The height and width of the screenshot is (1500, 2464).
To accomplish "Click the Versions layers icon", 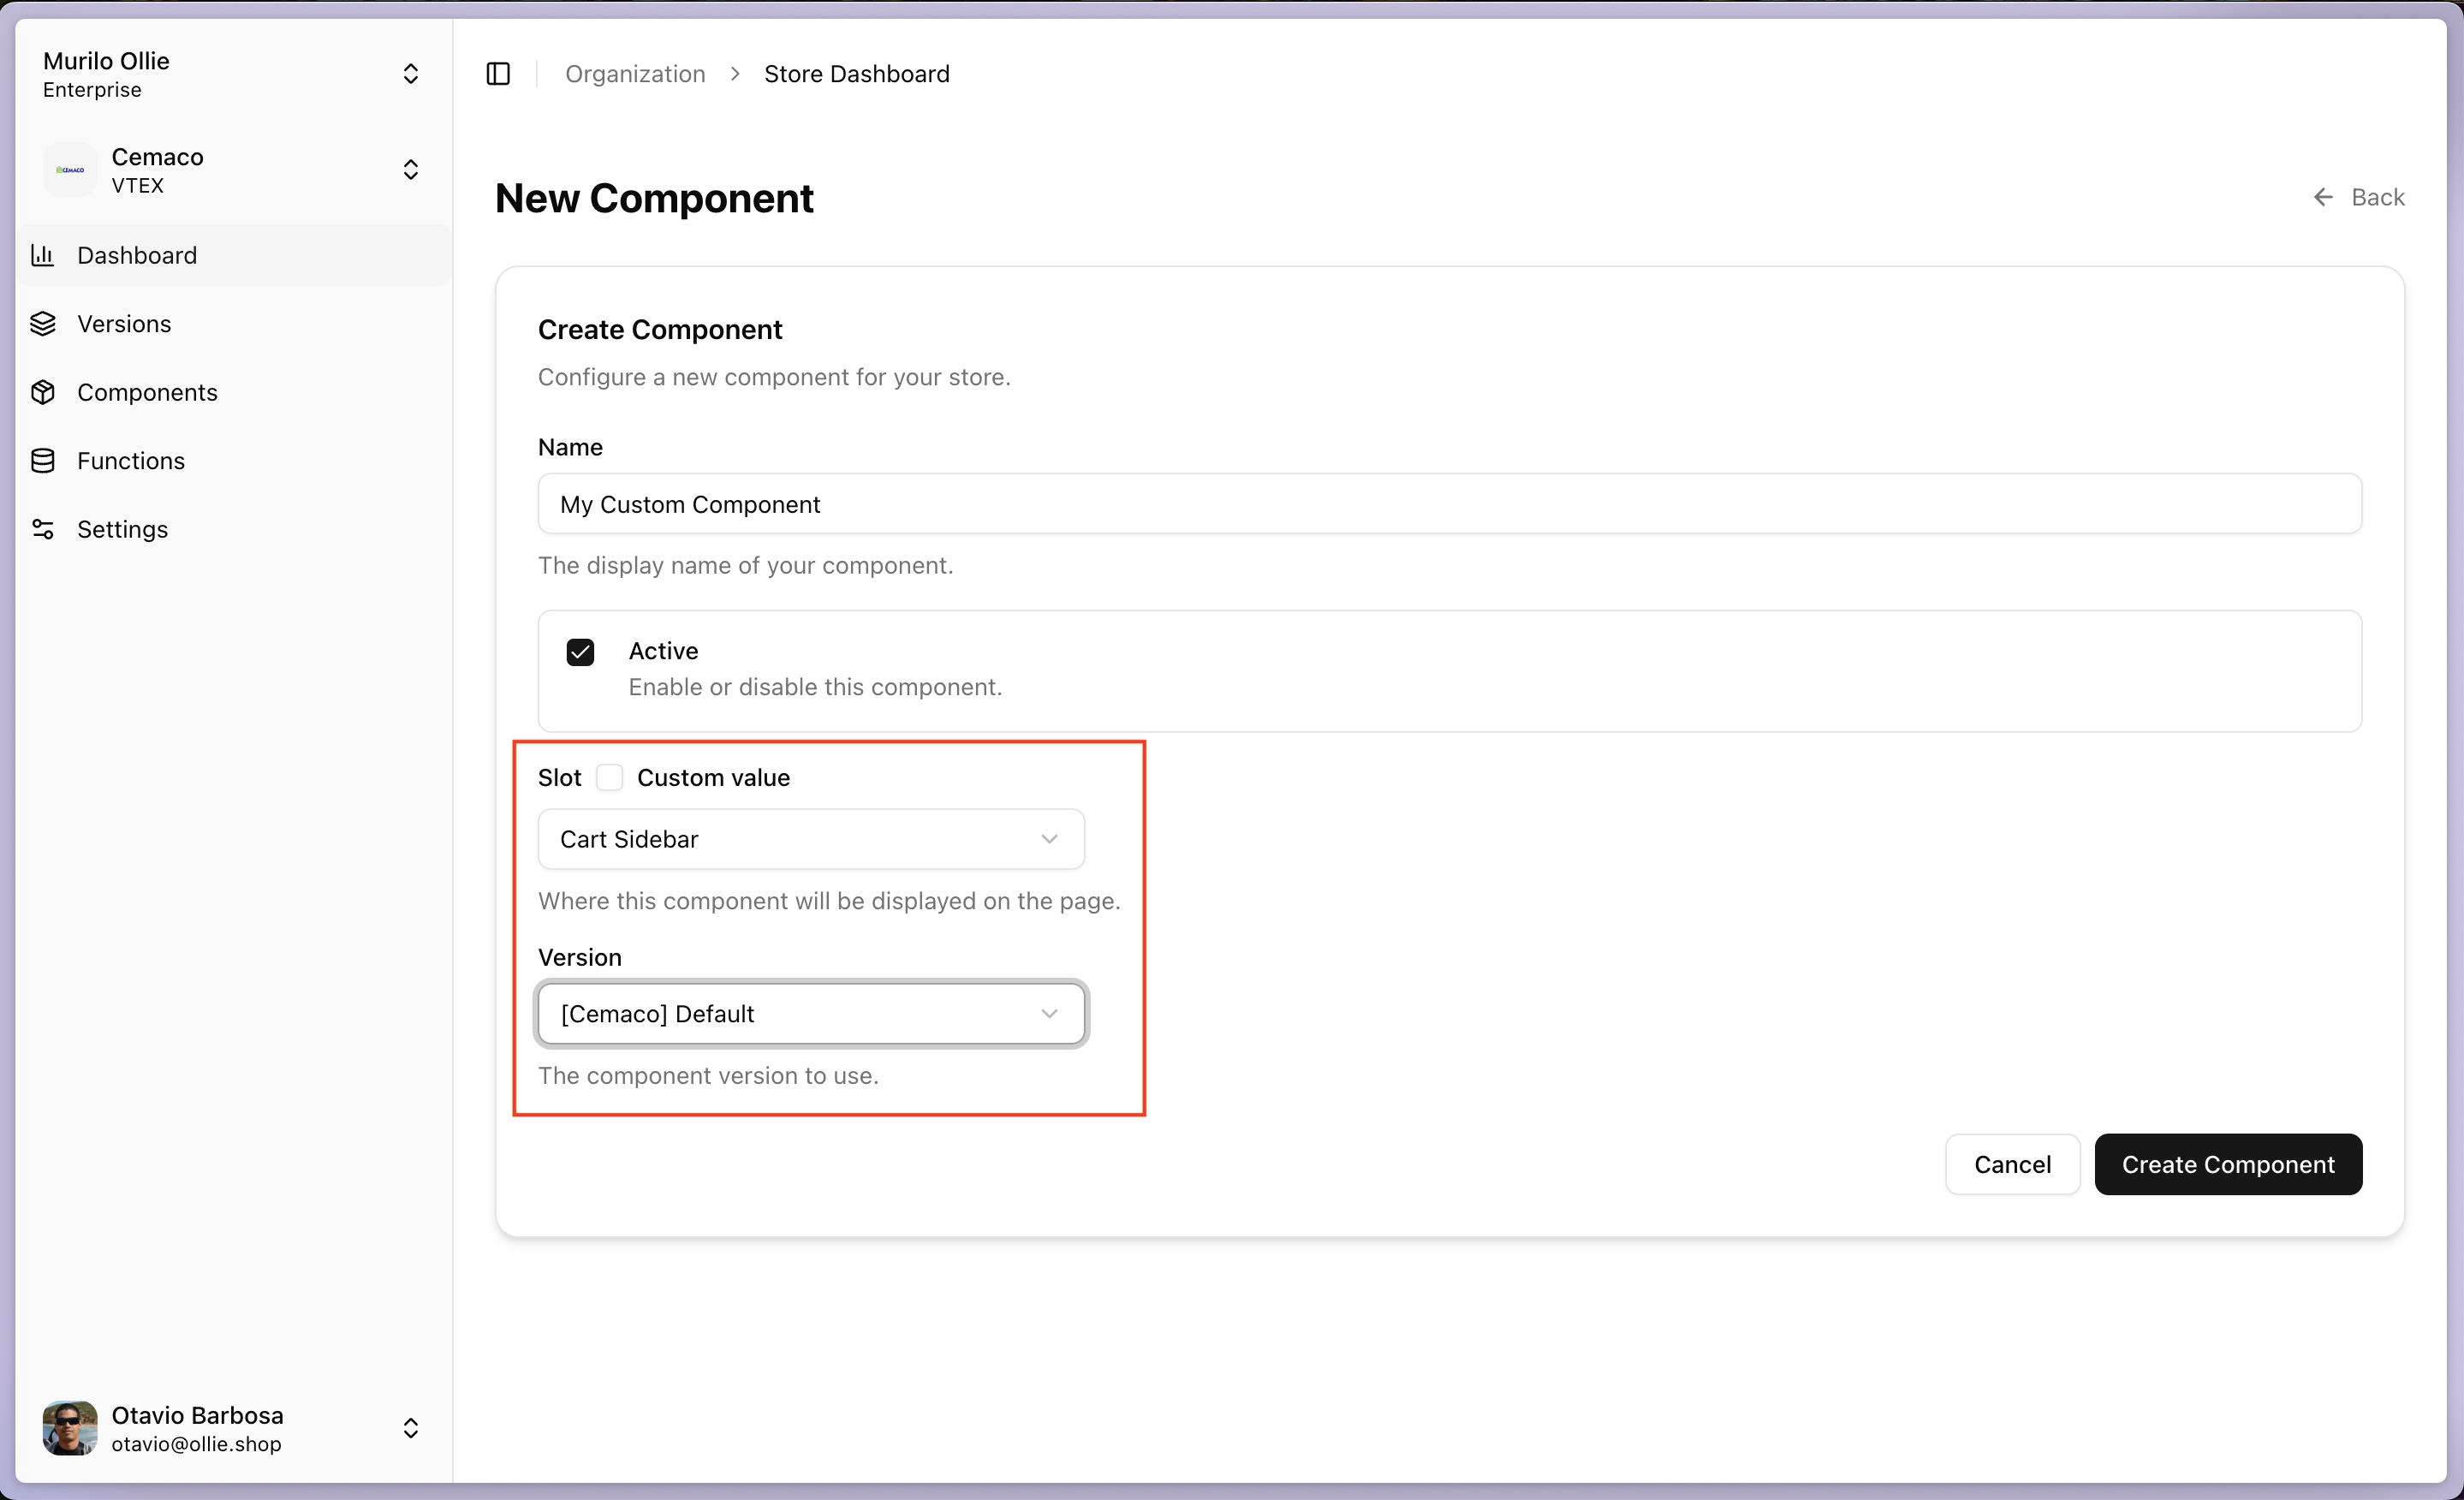I will (43, 324).
